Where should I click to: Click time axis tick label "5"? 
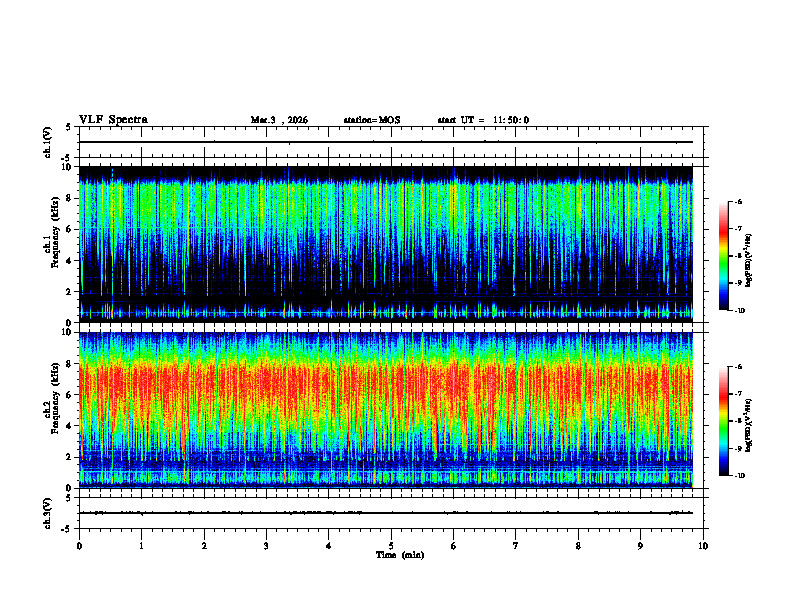coord(391,546)
